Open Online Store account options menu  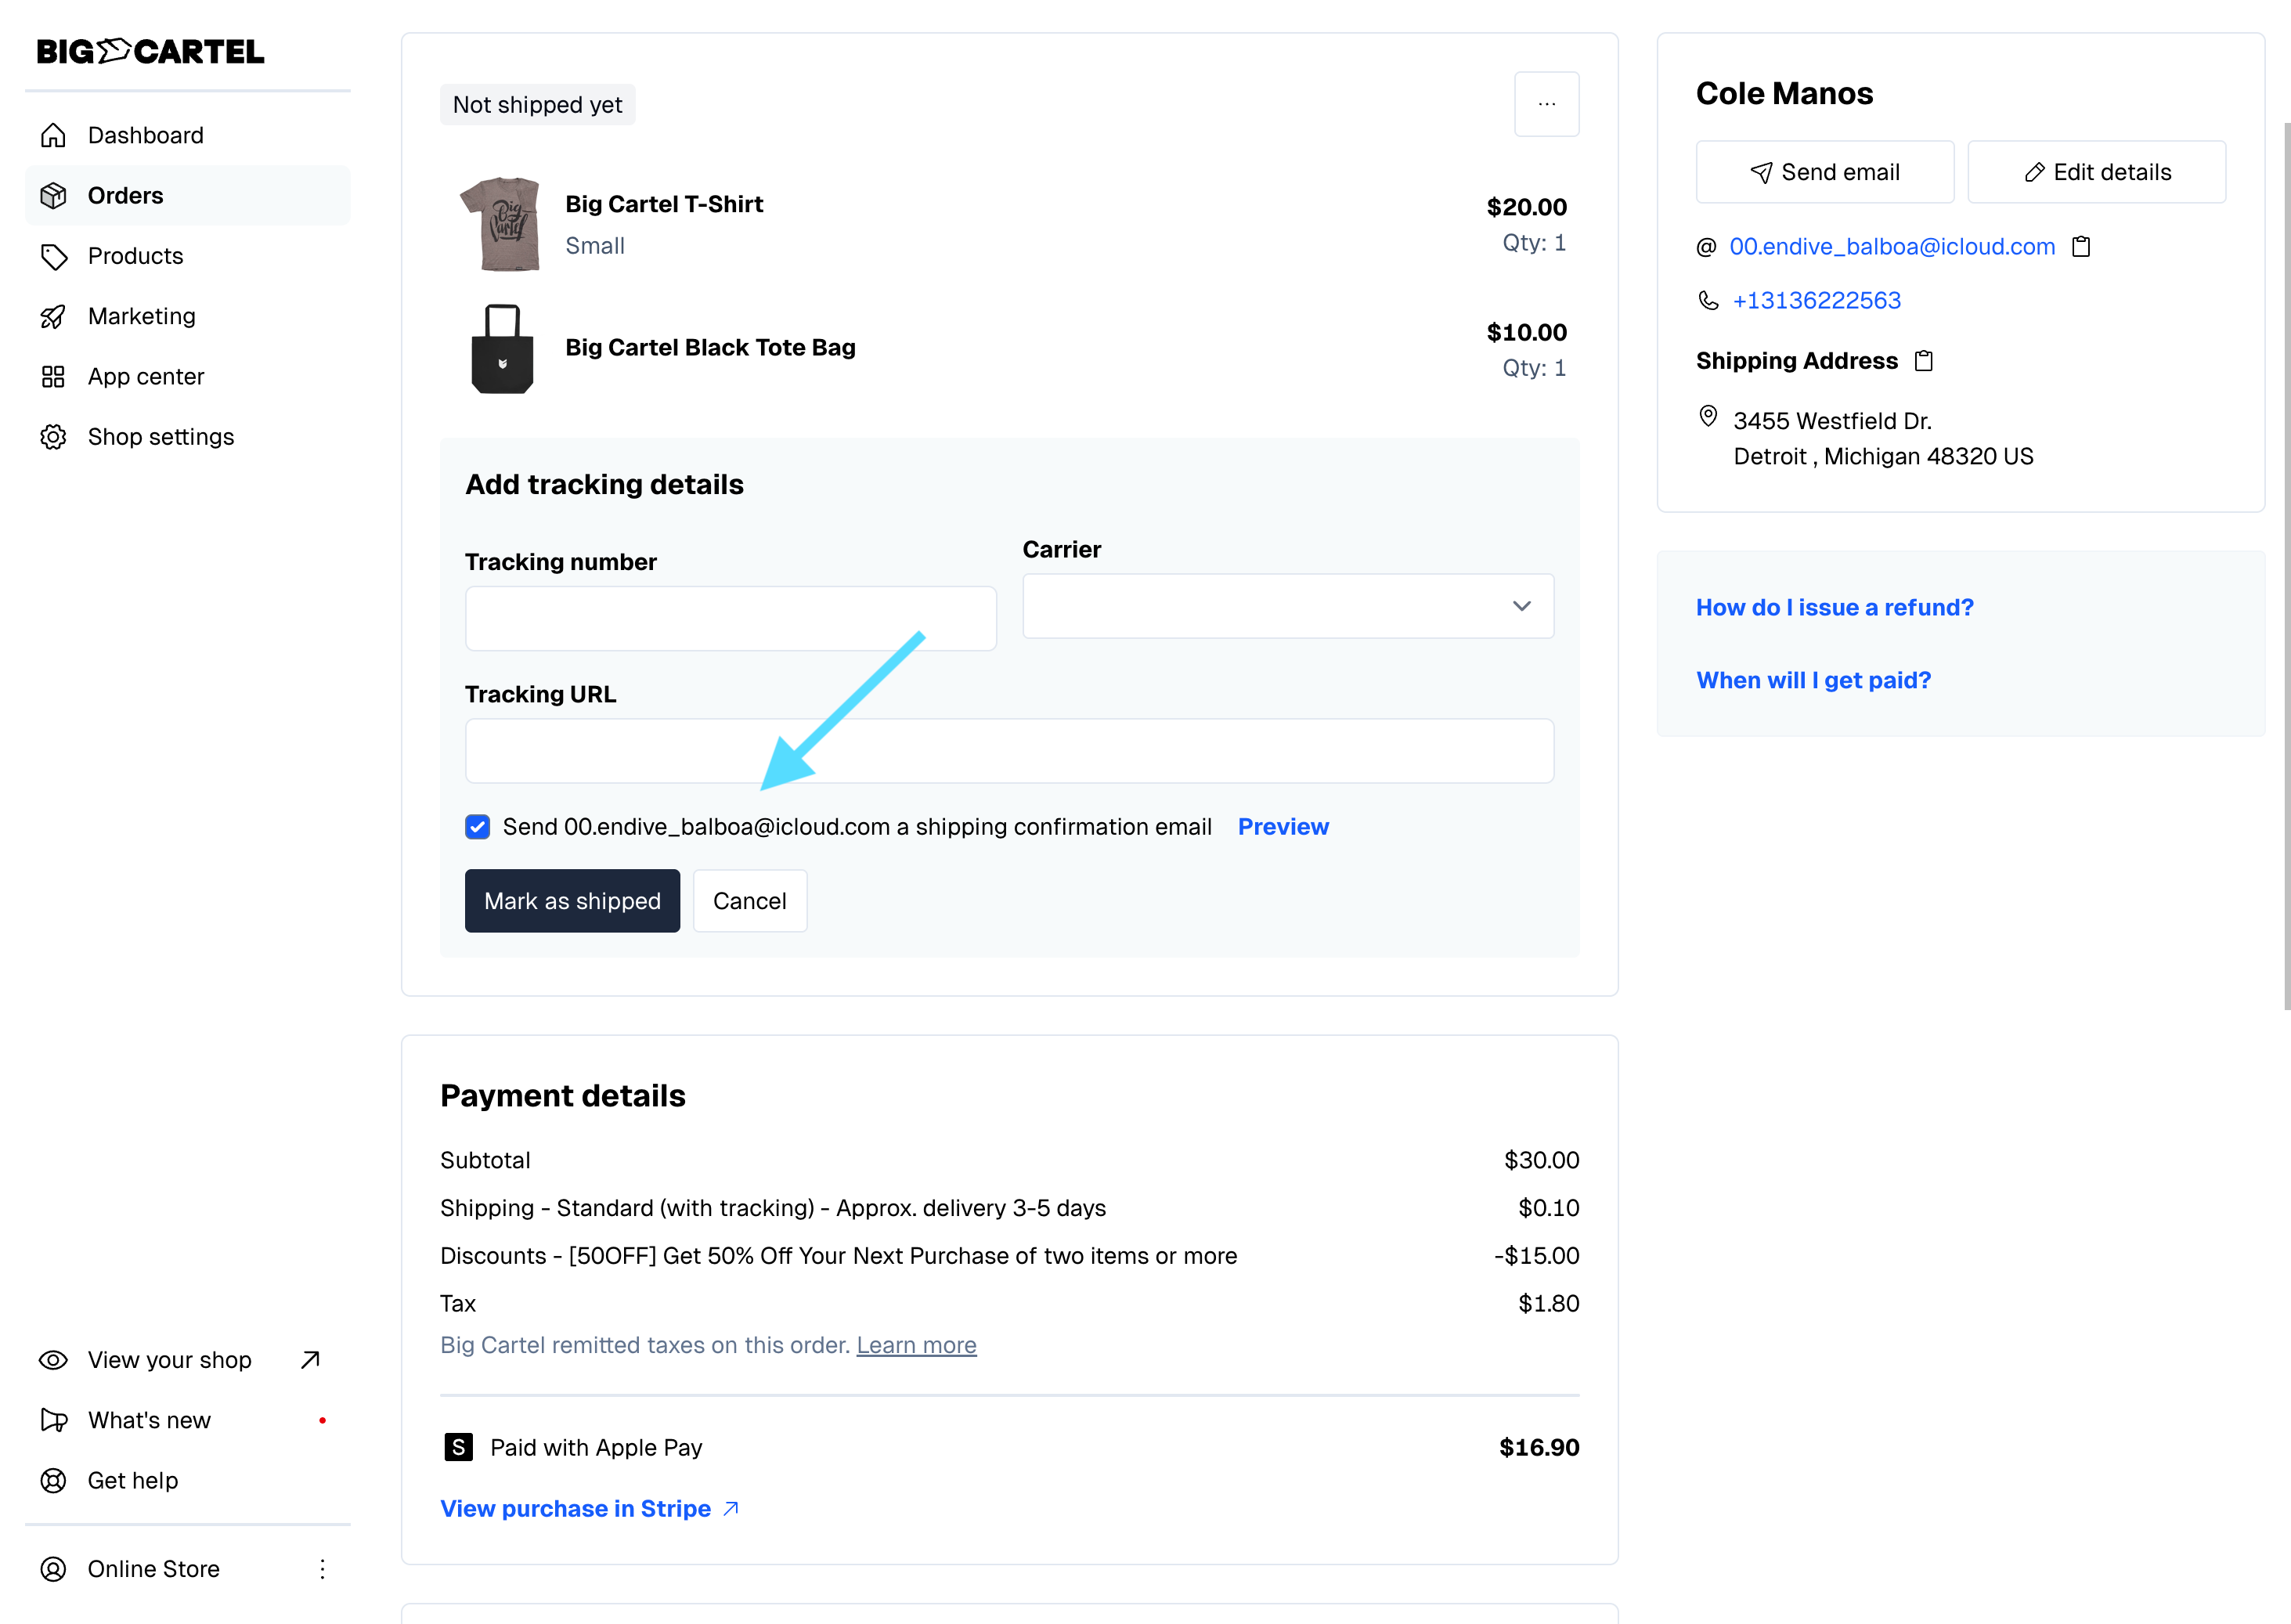pos(322,1569)
